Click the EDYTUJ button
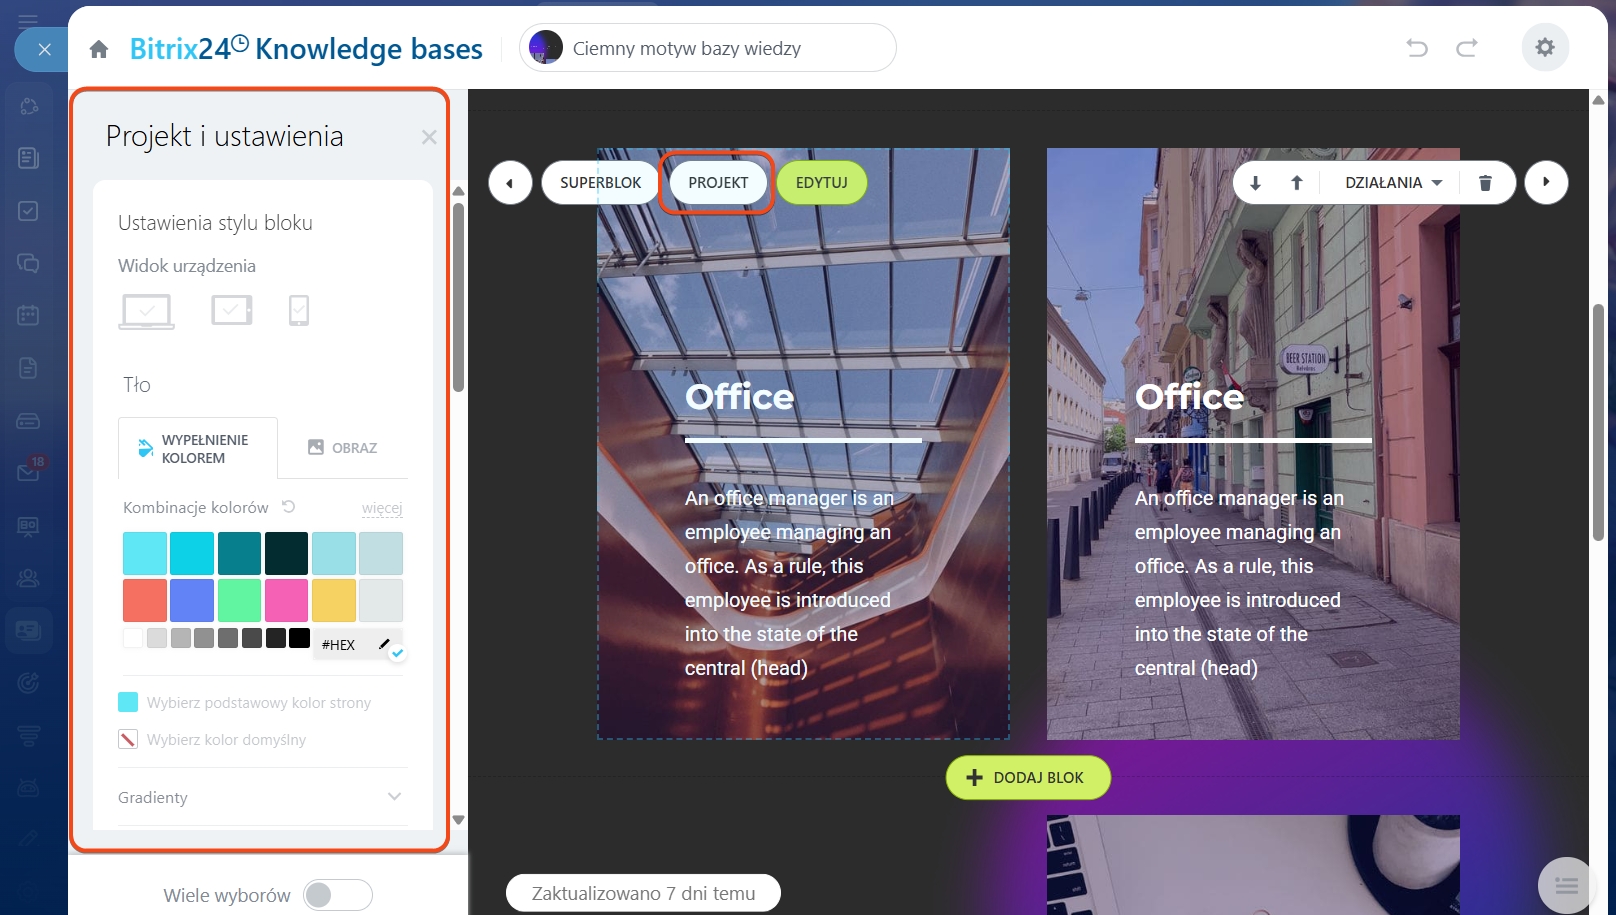 coord(822,183)
